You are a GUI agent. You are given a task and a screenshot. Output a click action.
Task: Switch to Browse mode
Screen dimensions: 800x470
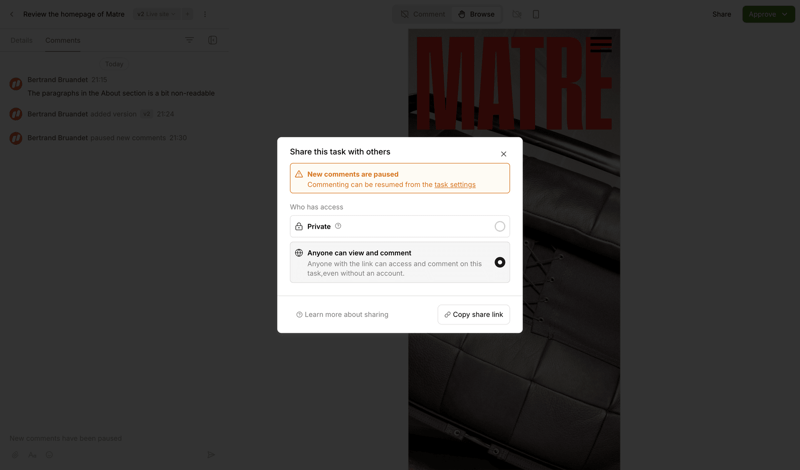click(x=476, y=14)
